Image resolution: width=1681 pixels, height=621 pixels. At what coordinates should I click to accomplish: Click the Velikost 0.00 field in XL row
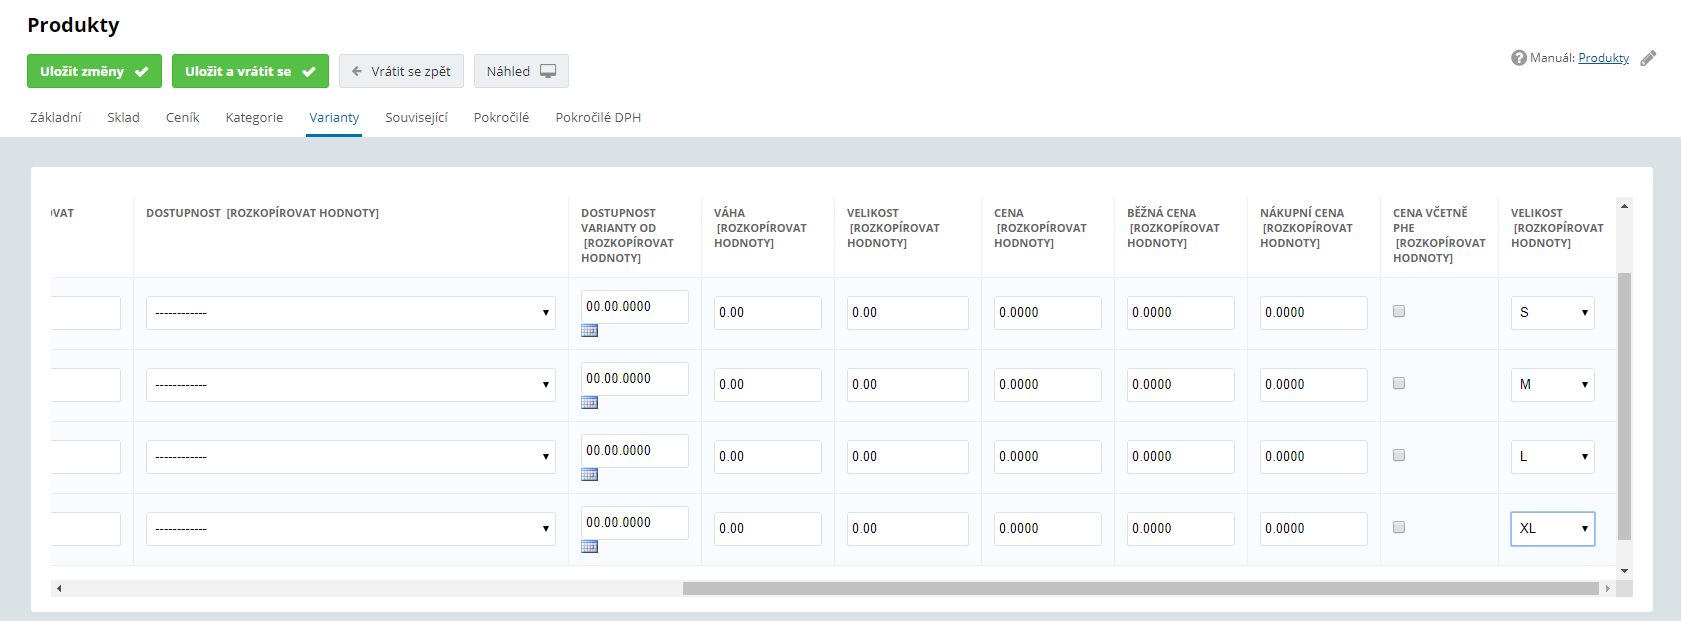(908, 529)
